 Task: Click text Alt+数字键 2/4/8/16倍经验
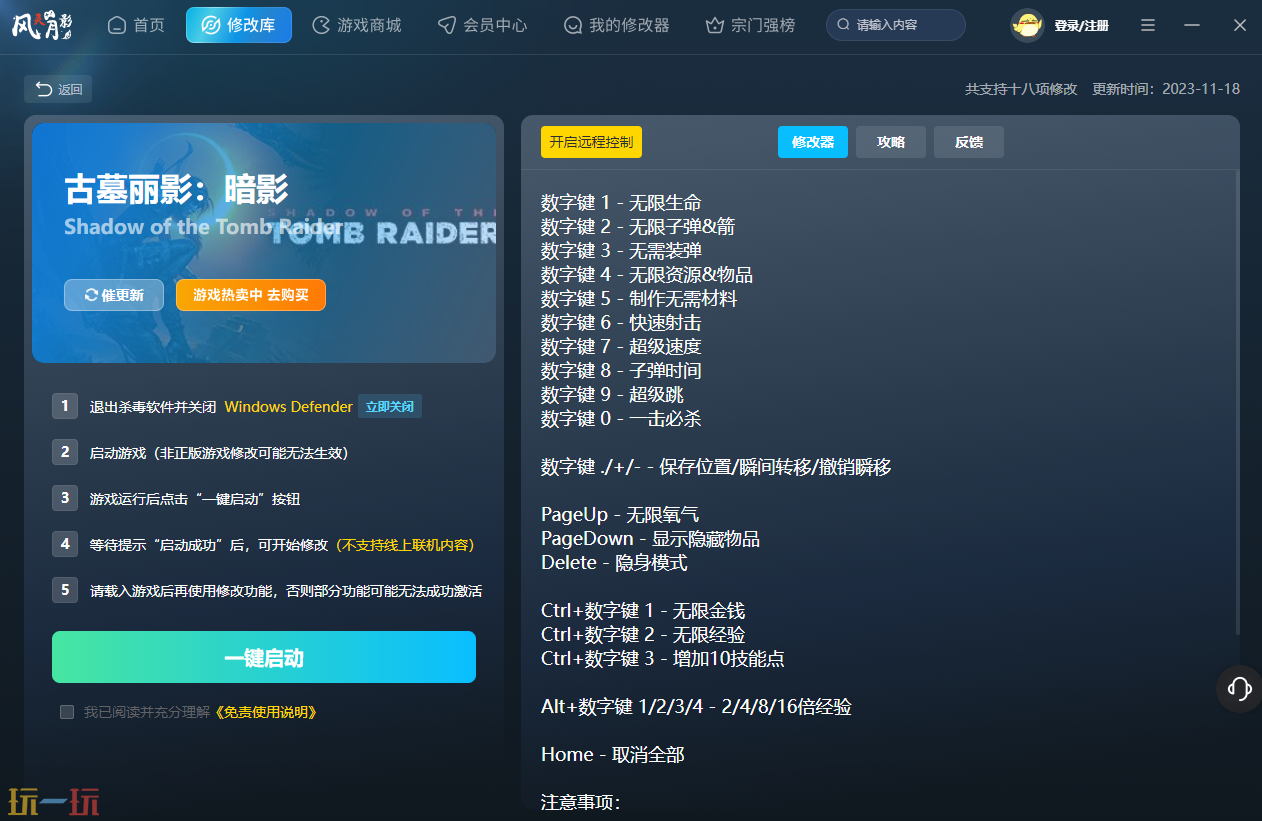pos(696,707)
